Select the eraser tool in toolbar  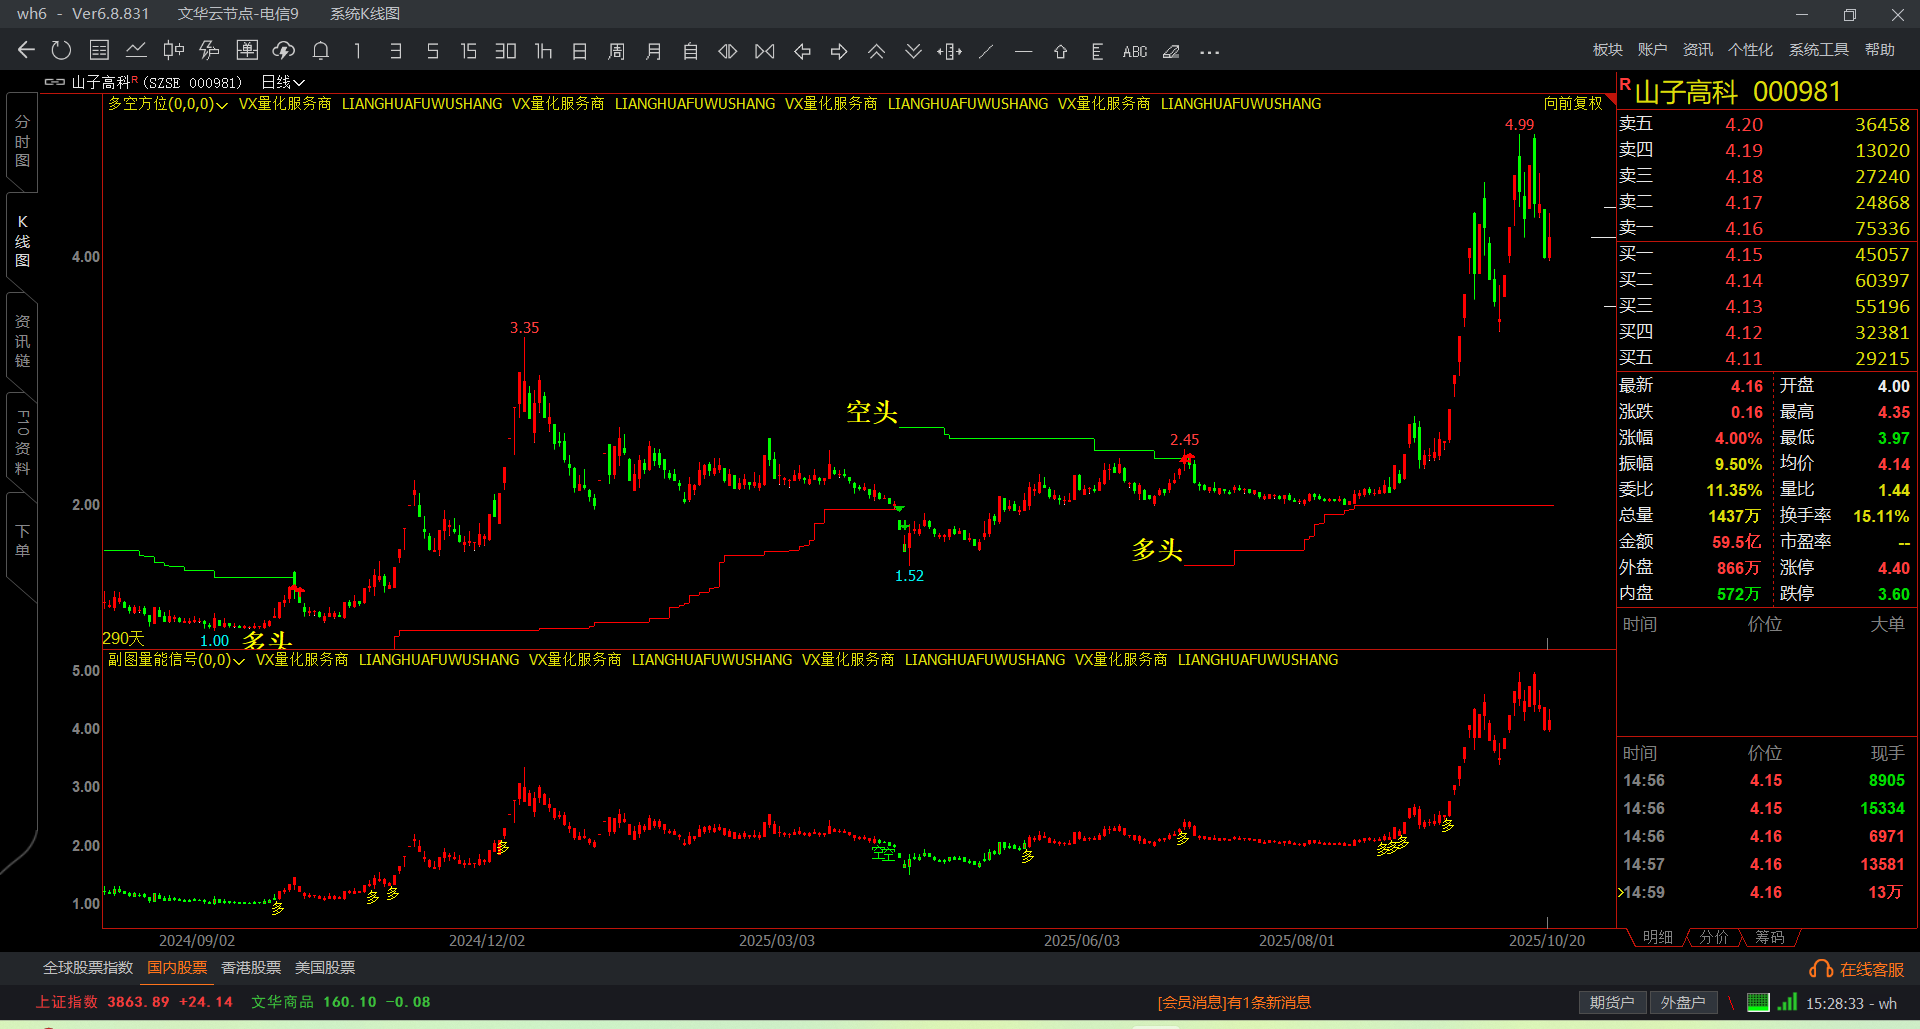(x=1171, y=51)
